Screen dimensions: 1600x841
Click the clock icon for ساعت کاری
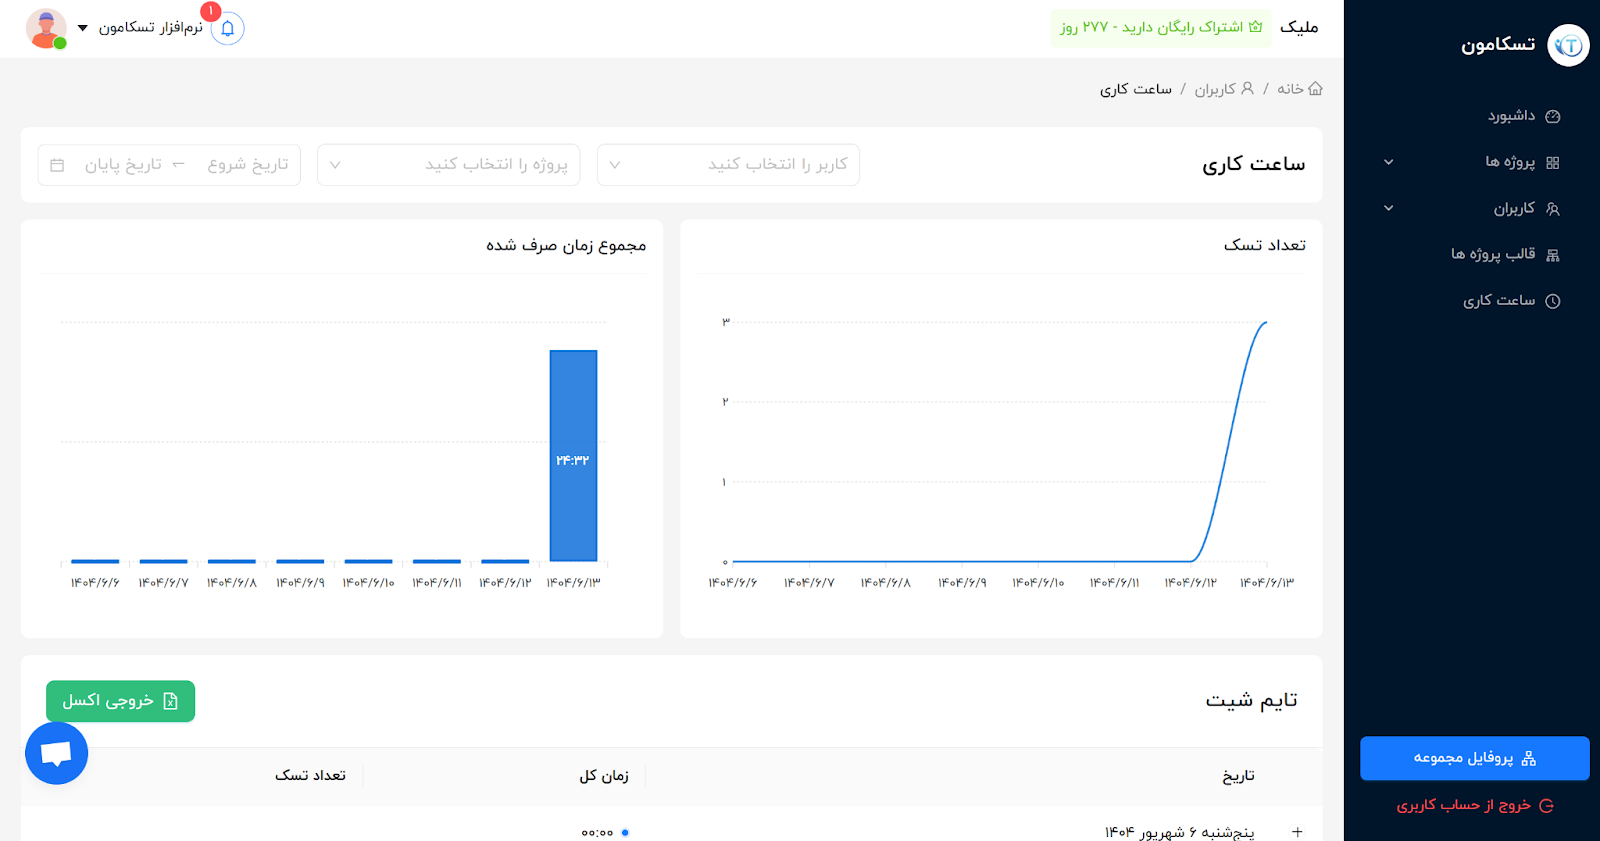(x=1552, y=301)
